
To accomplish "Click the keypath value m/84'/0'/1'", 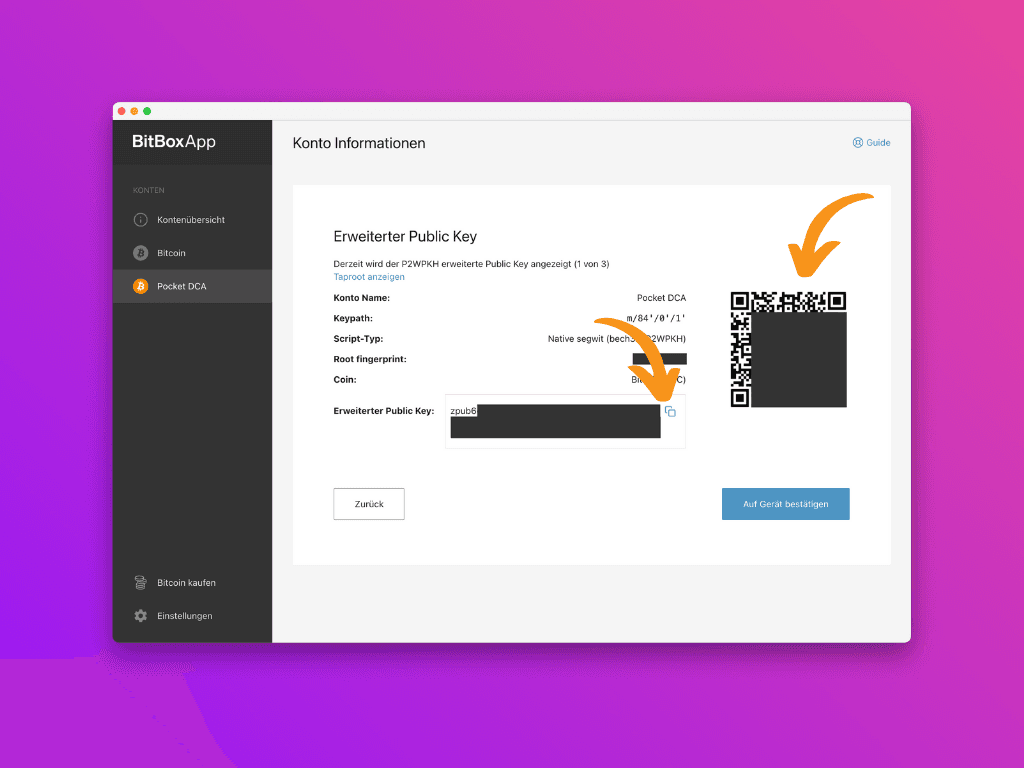I will click(656, 319).
